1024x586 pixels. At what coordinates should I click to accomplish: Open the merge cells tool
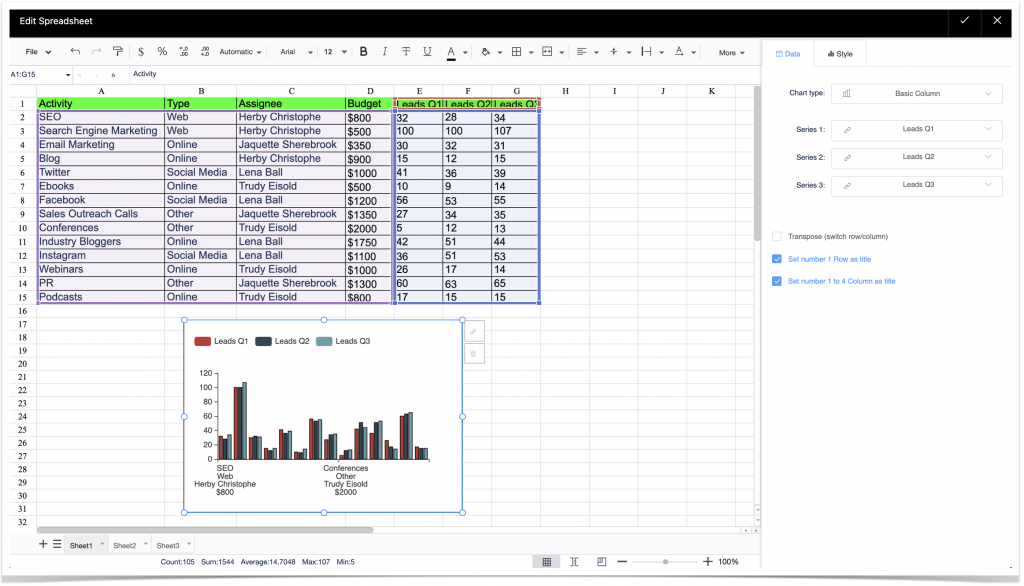[x=546, y=51]
